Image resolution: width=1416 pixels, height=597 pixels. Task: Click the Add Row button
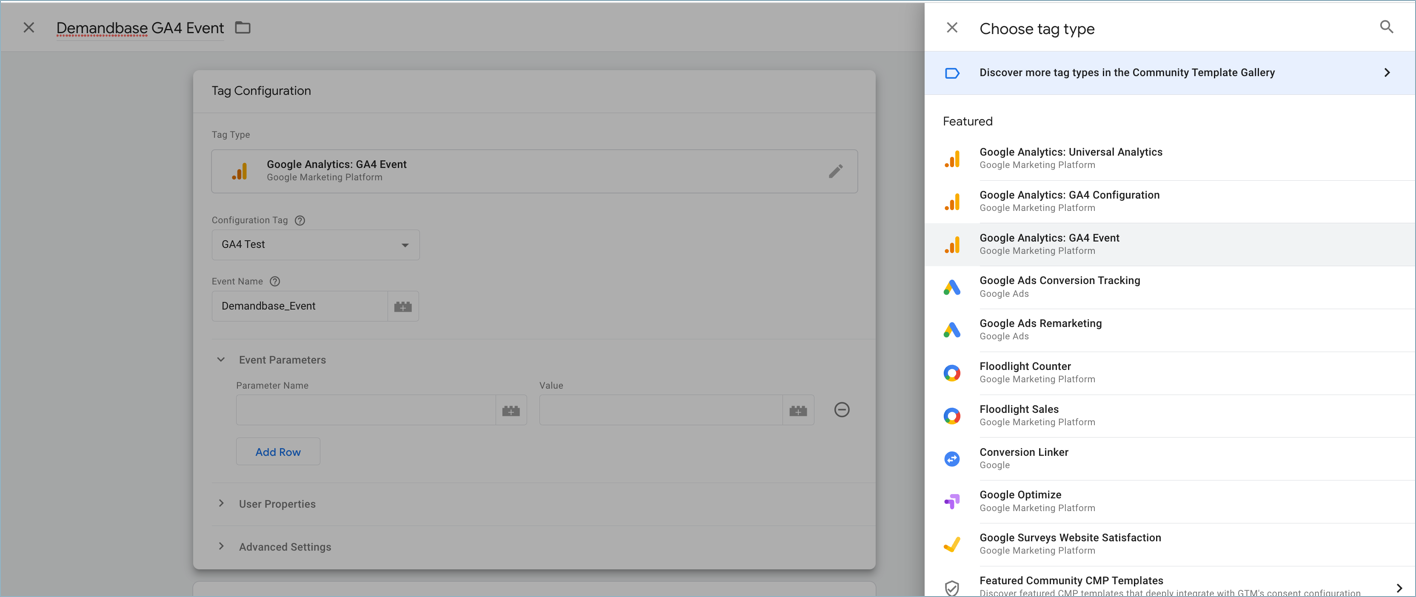pos(278,452)
